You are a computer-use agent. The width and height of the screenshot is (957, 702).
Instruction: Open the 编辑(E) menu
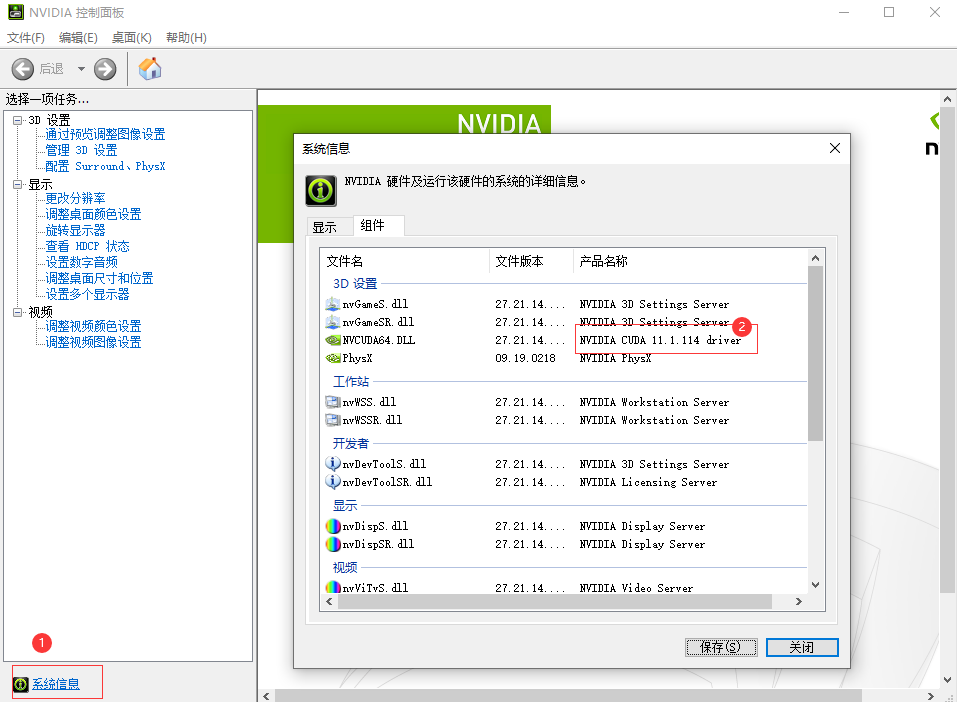tap(78, 38)
